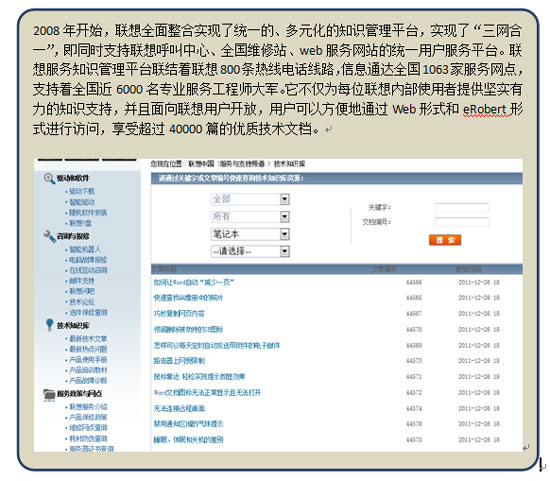Open 维修网点查询 sidebar link
Screen dimensions: 550x481
point(88,428)
